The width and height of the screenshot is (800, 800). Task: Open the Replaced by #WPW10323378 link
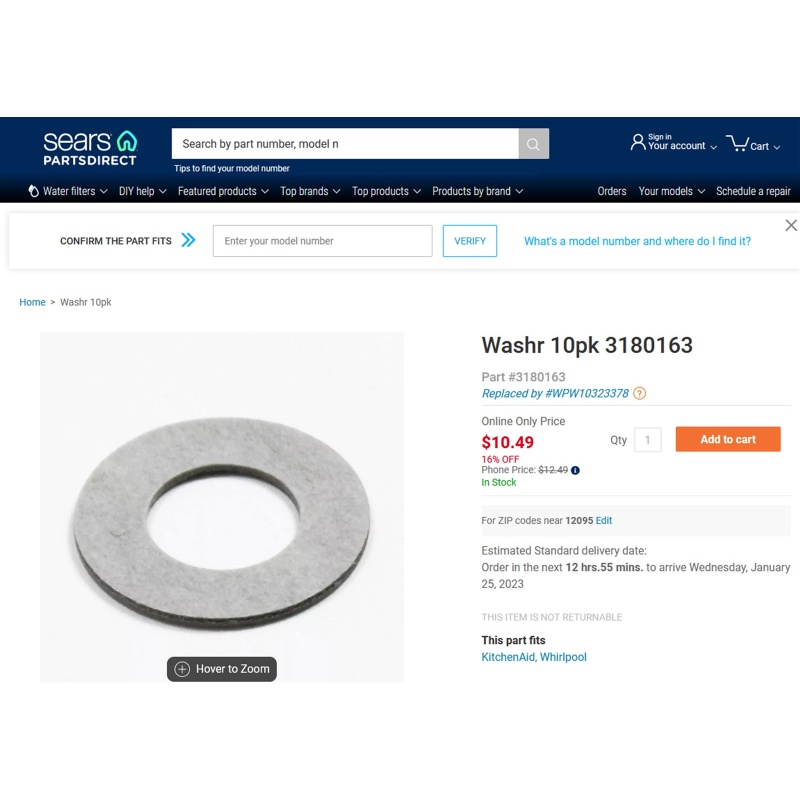[555, 393]
